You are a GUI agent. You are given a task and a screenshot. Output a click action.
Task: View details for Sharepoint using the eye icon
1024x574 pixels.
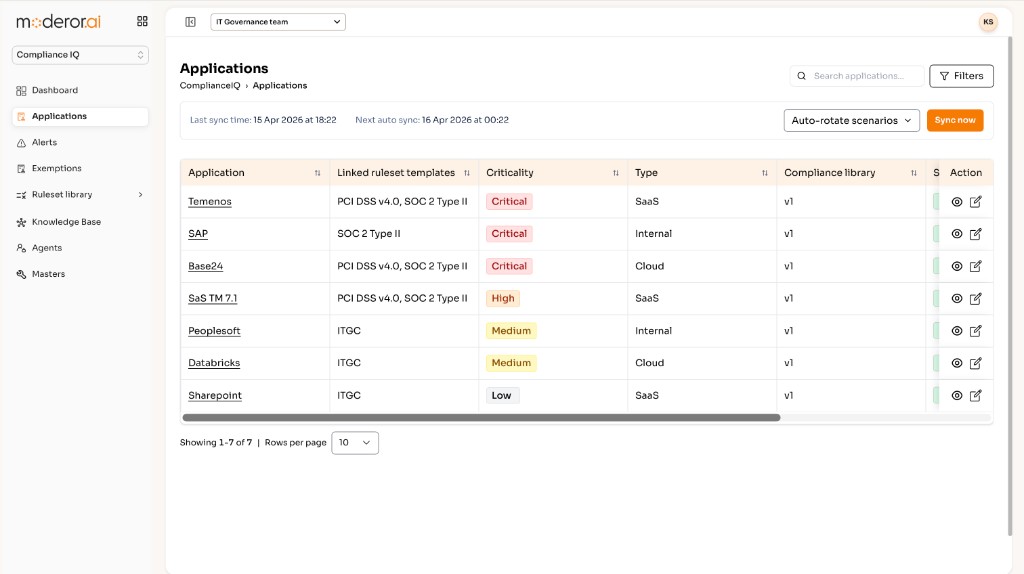(957, 396)
